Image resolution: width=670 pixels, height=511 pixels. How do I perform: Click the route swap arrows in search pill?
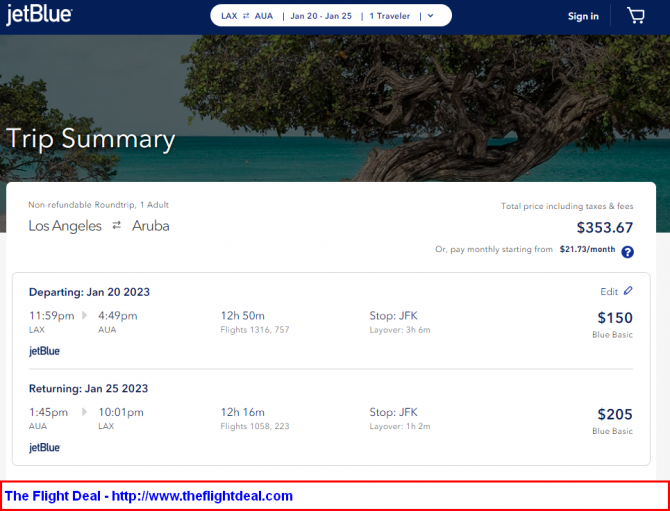(x=246, y=16)
